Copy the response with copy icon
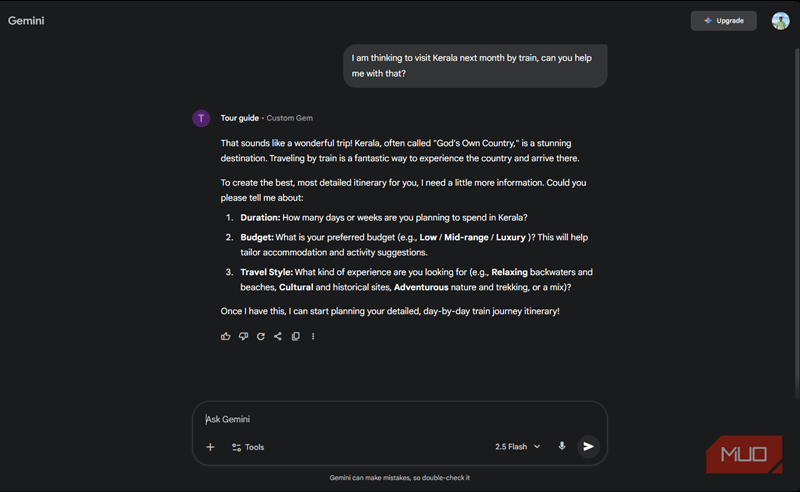The height and width of the screenshot is (492, 800). point(295,336)
